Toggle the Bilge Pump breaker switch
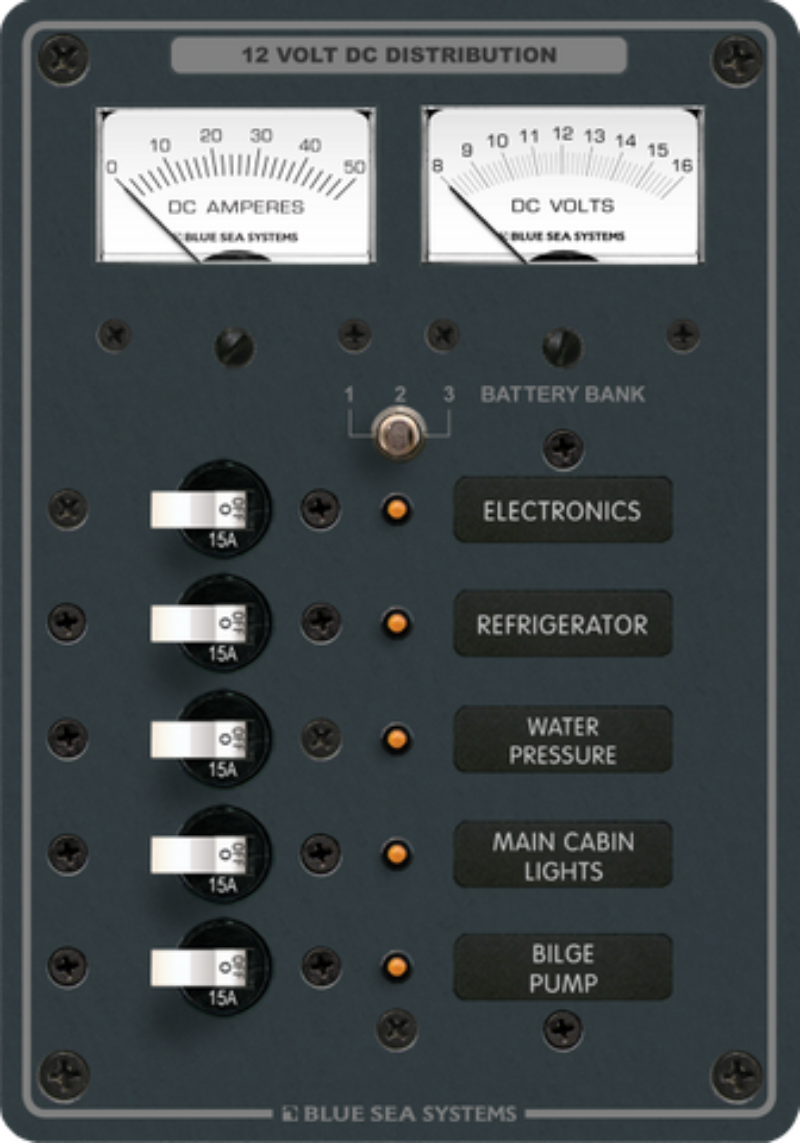 tap(198, 967)
